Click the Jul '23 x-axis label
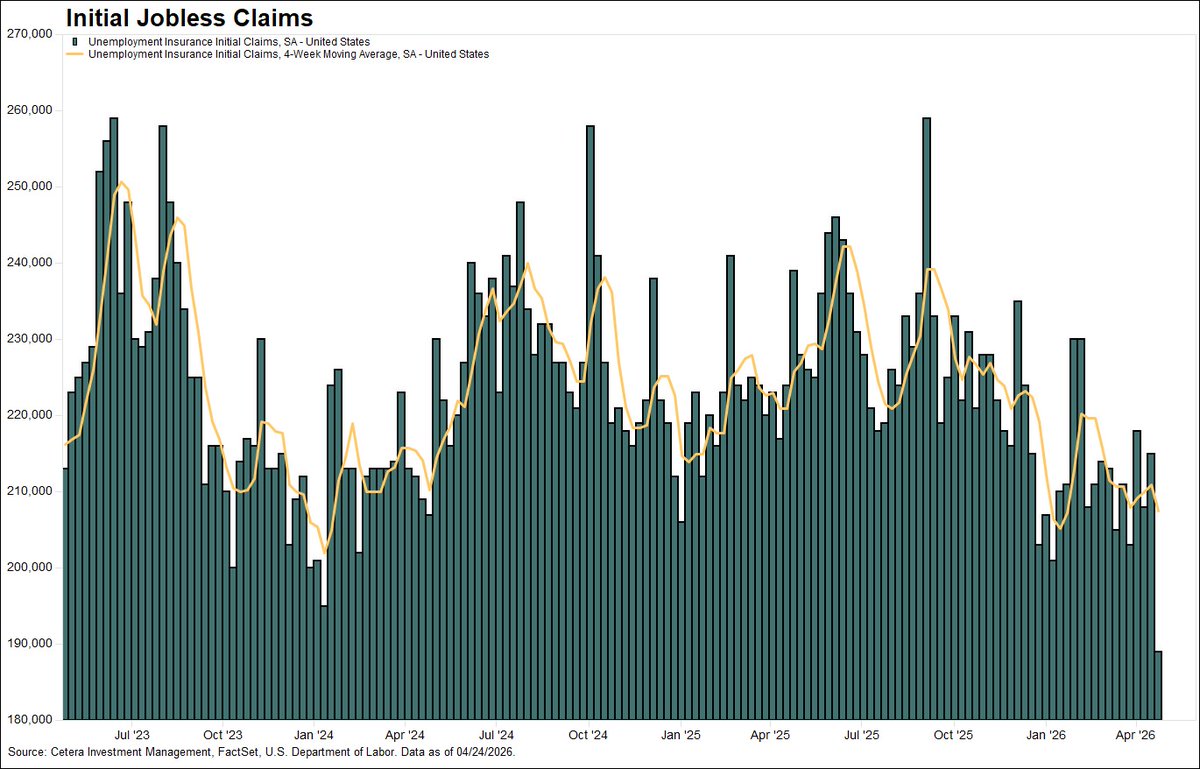Screen dimensions: 1200x769 [133, 734]
